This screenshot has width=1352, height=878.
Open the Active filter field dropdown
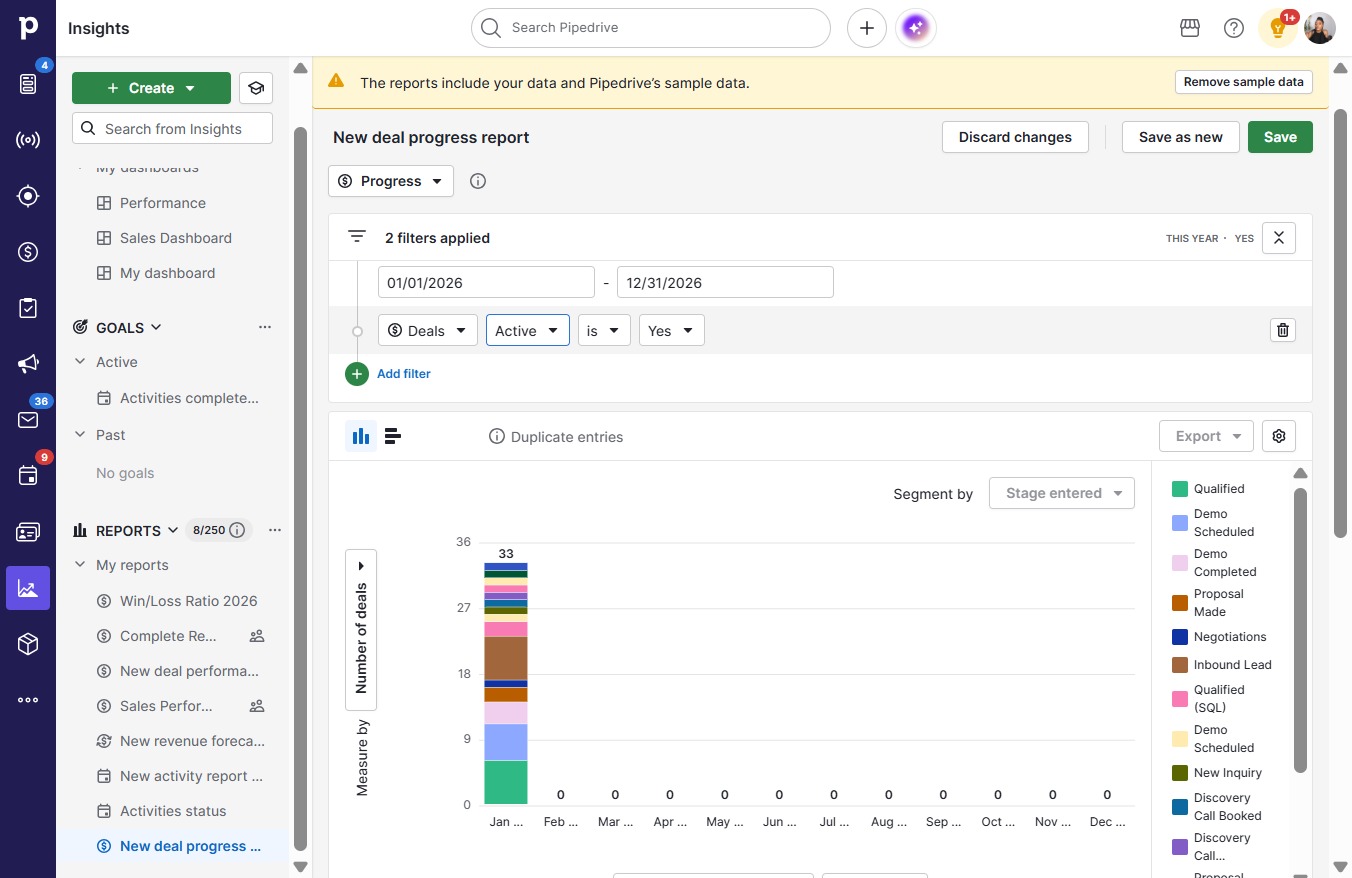click(x=528, y=330)
